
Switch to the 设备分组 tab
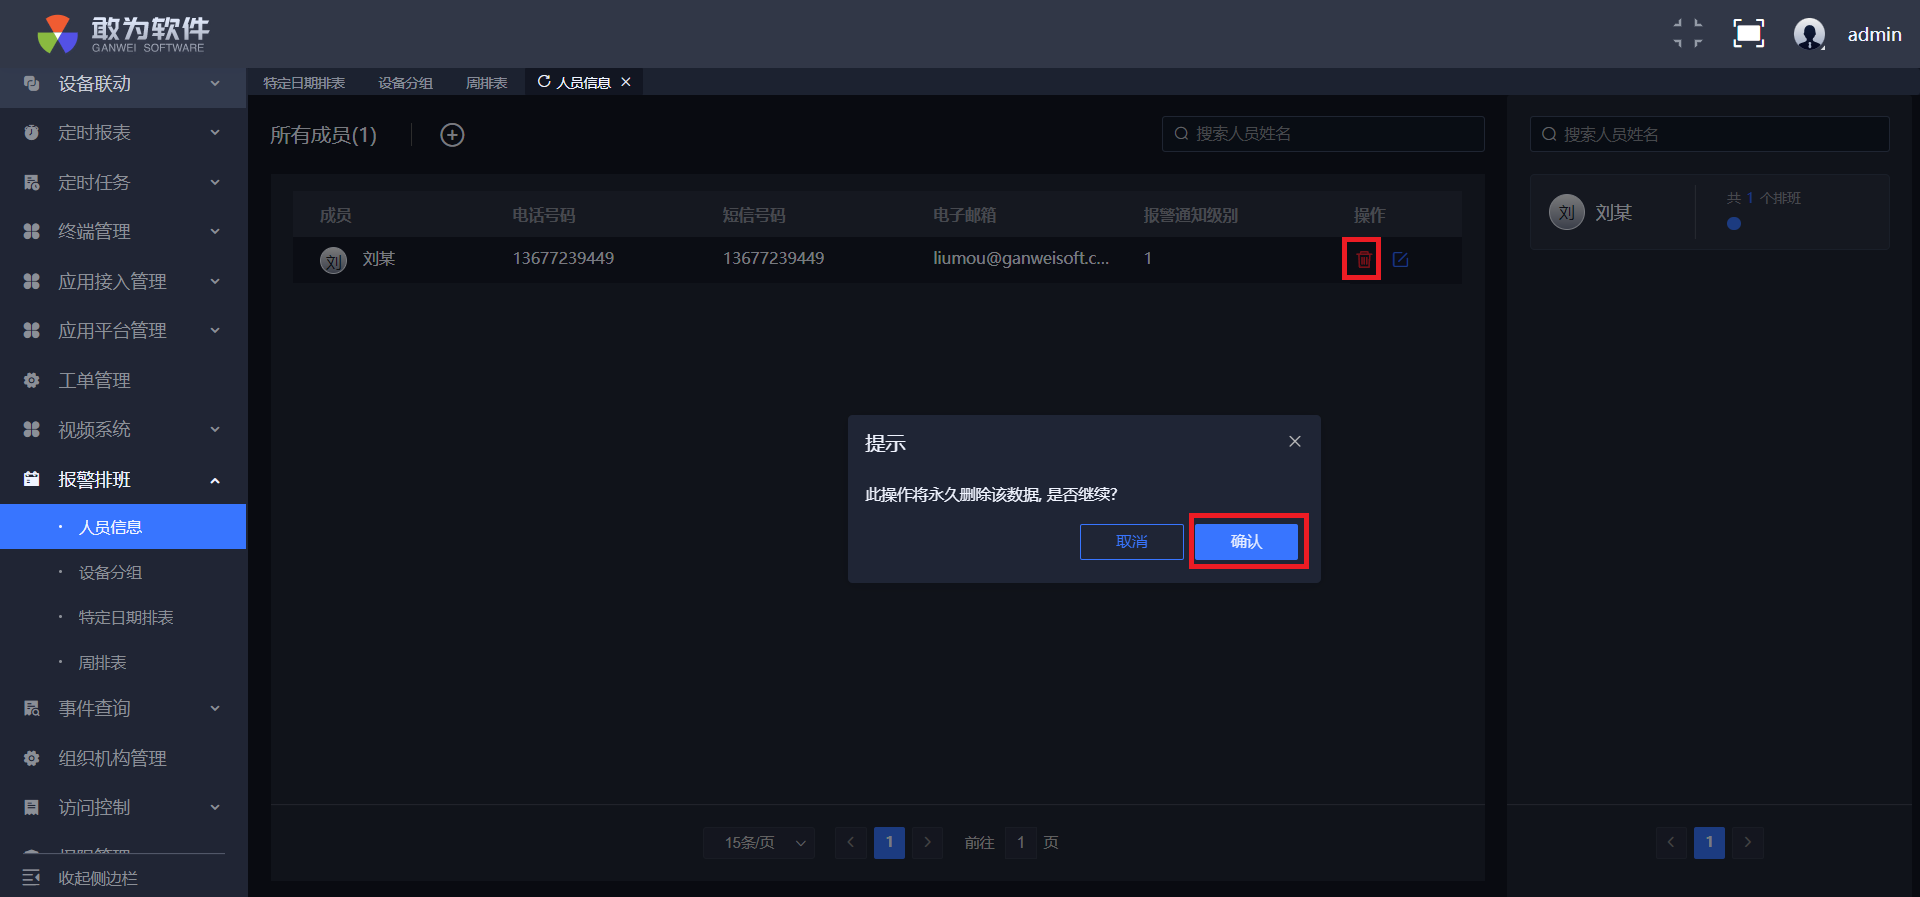click(x=405, y=83)
